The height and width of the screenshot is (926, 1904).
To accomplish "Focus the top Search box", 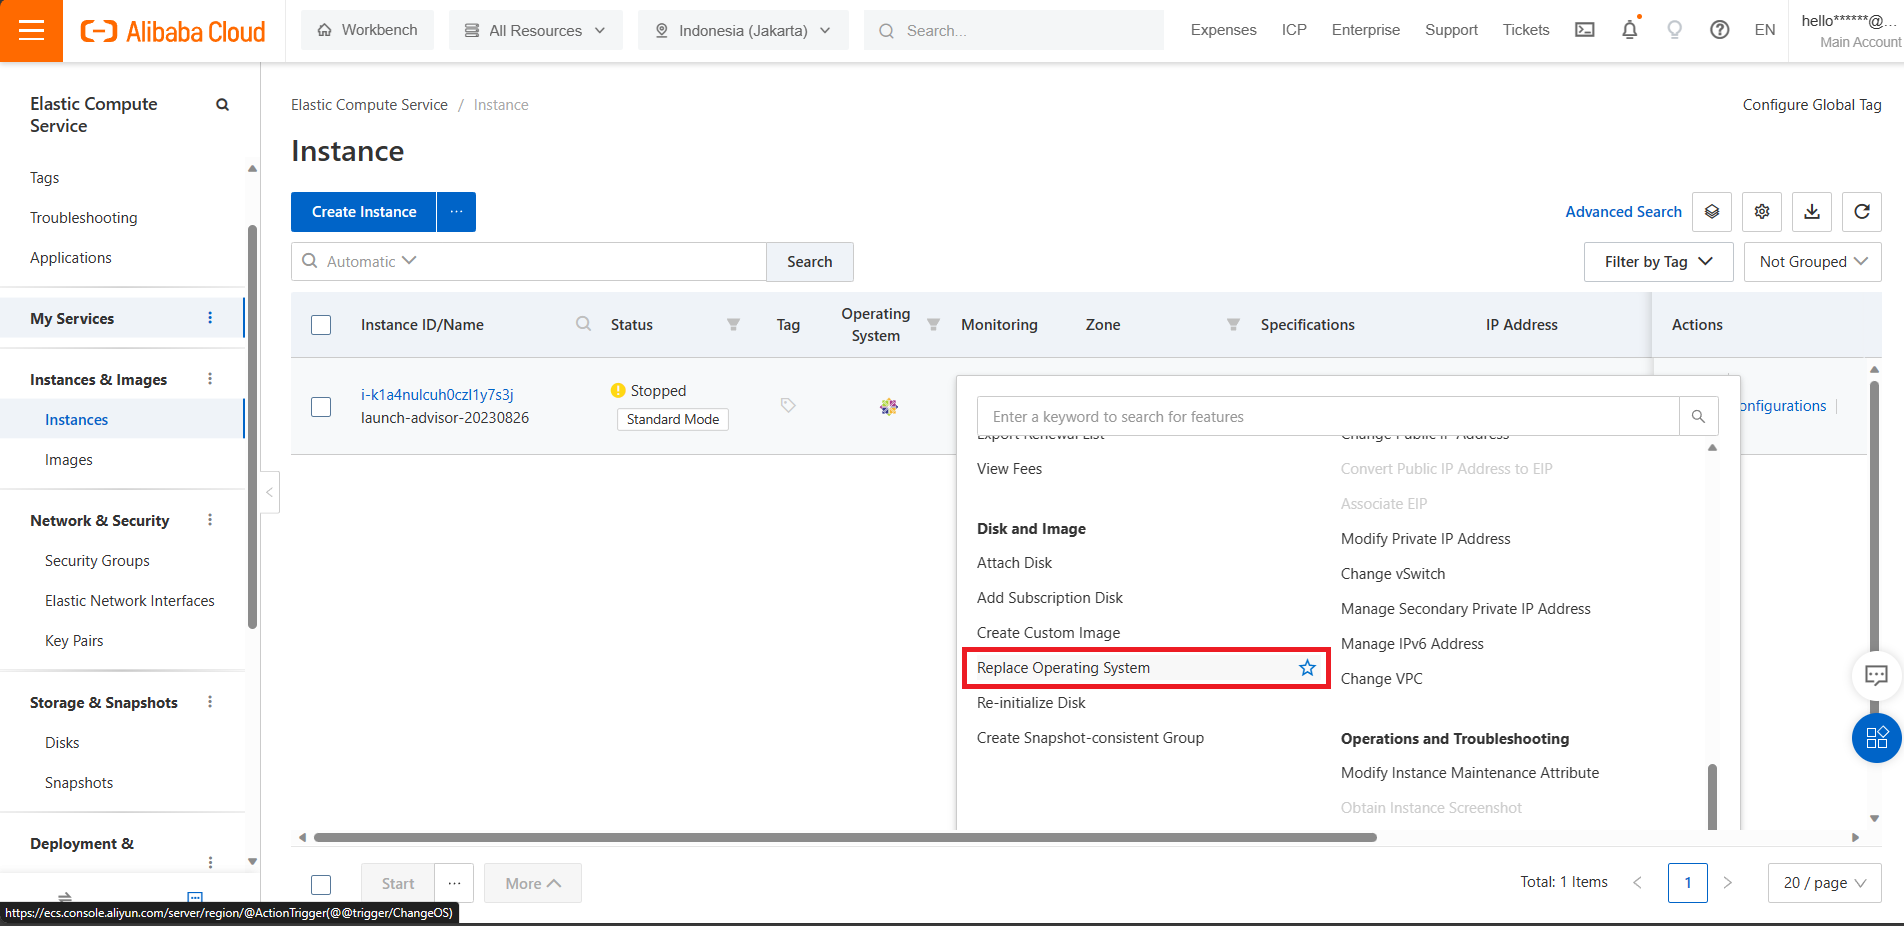I will [1014, 30].
